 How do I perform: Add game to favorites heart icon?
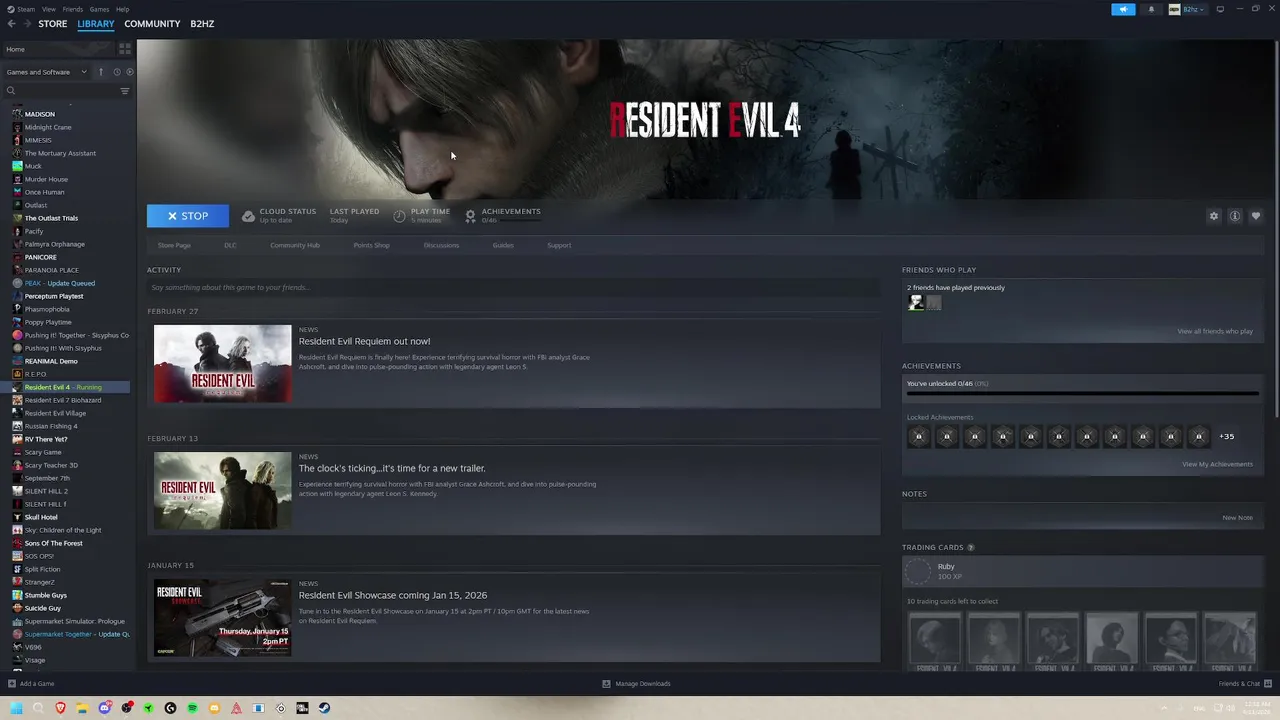1256,216
